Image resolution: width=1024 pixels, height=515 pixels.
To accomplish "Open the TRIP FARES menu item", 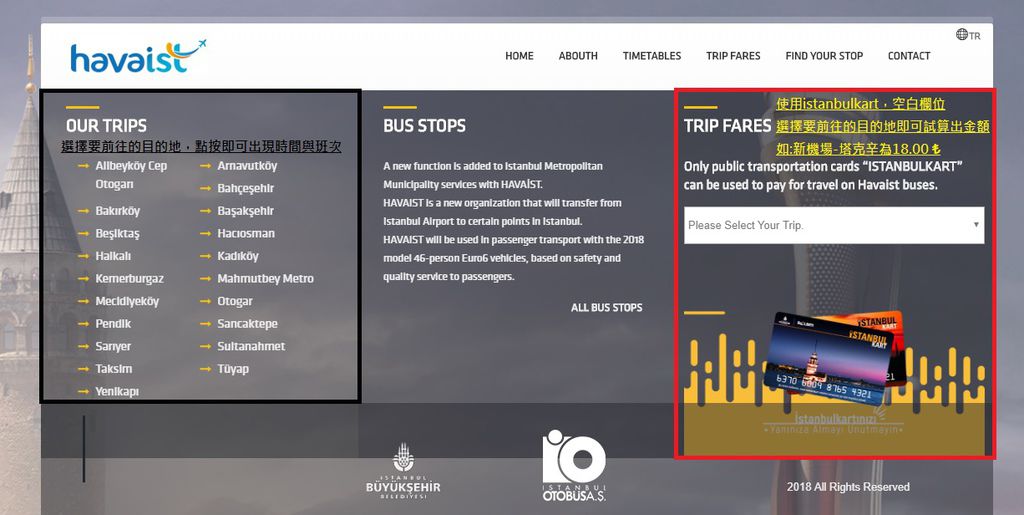I will [x=733, y=56].
